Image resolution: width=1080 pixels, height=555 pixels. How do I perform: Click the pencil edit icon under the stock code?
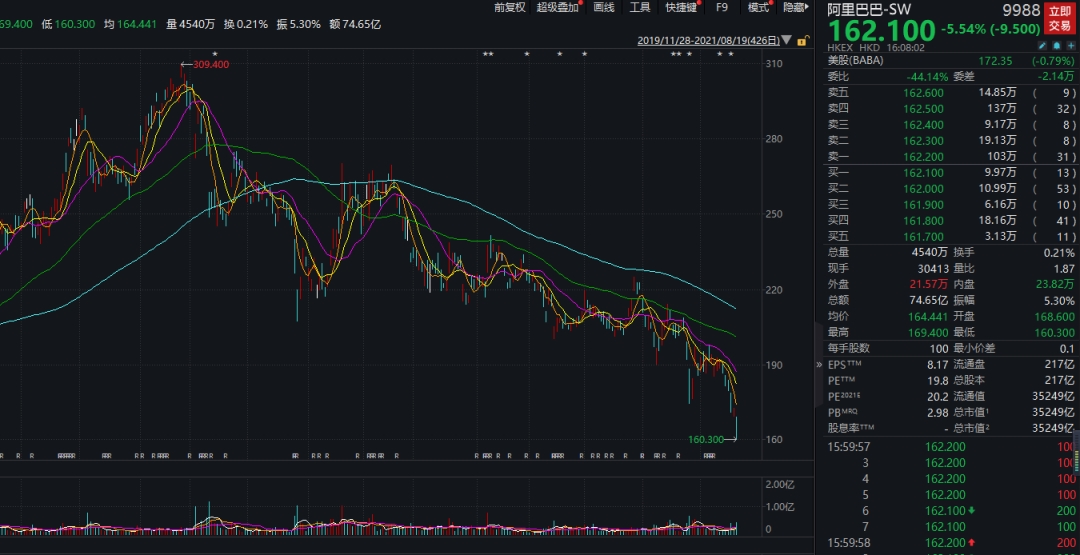click(x=1043, y=45)
